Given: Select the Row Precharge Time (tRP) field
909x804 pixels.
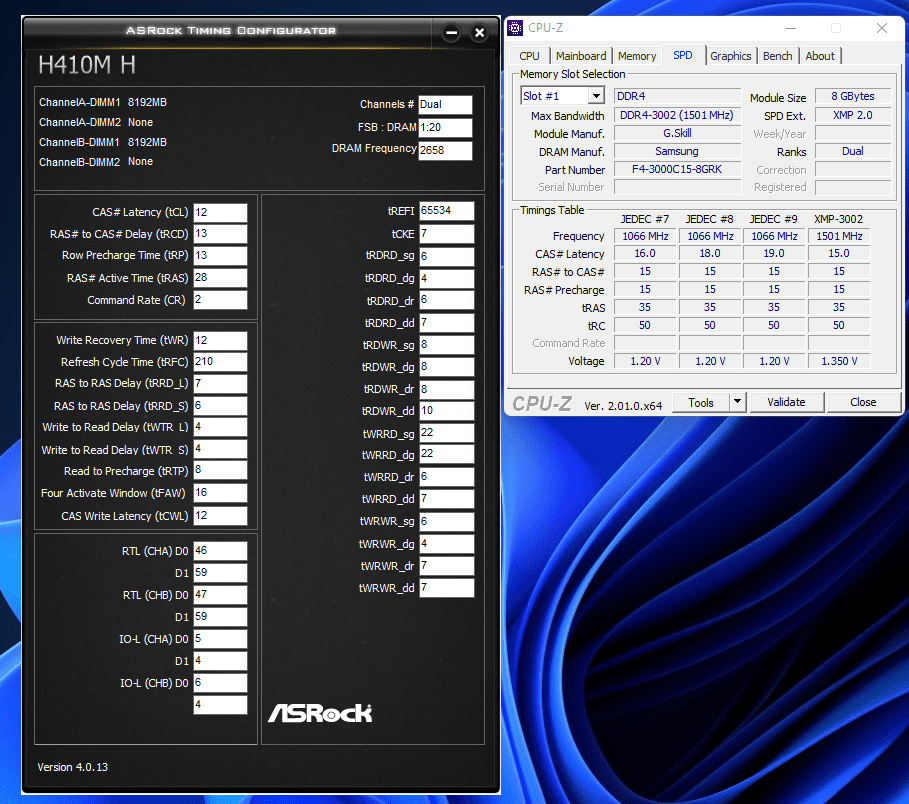Looking at the screenshot, I should click(x=220, y=256).
